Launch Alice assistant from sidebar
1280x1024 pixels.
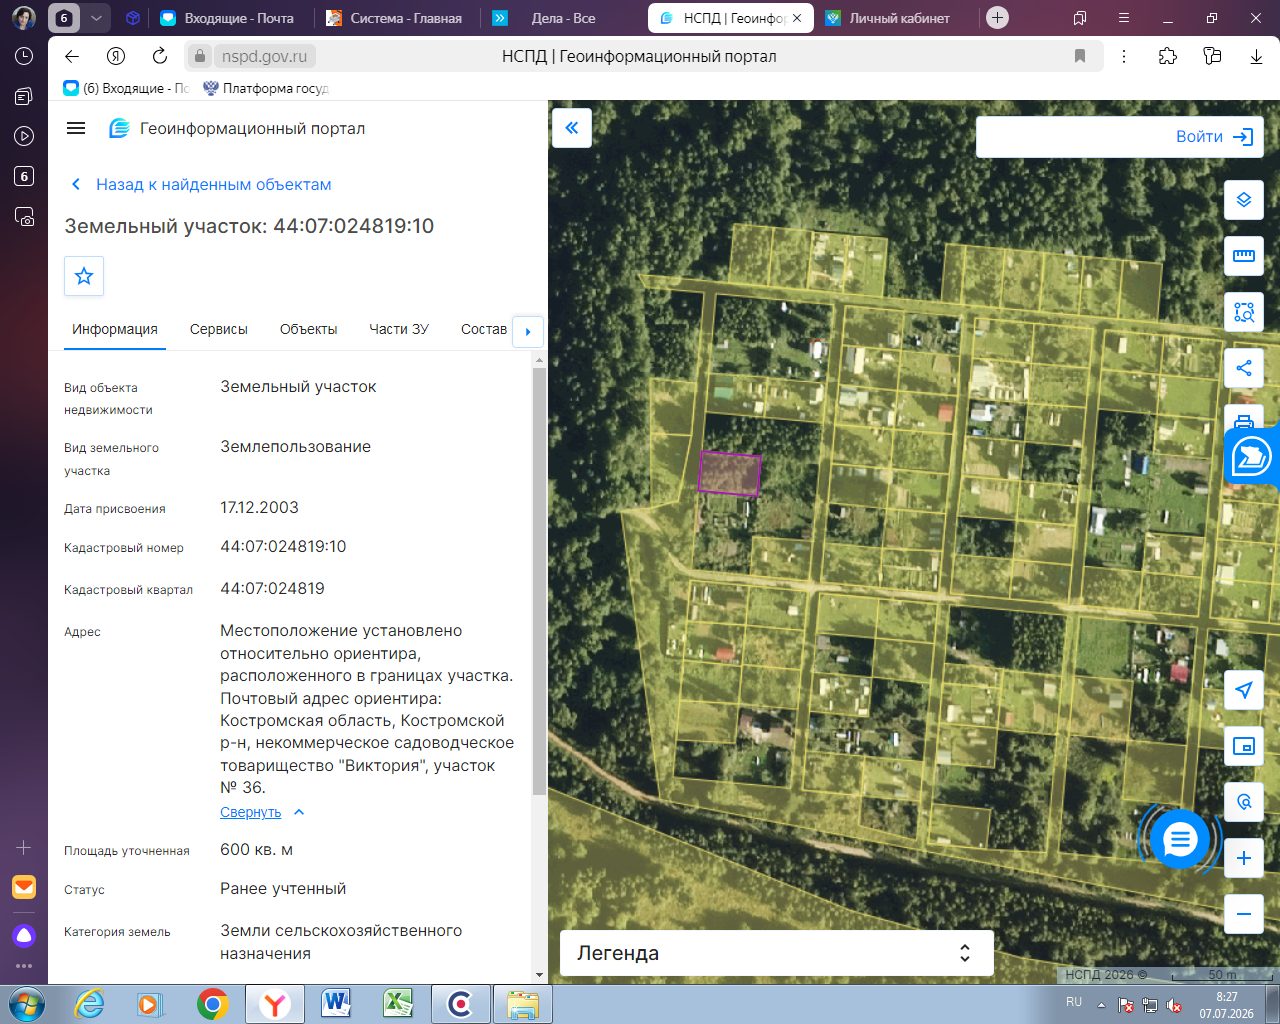24,936
